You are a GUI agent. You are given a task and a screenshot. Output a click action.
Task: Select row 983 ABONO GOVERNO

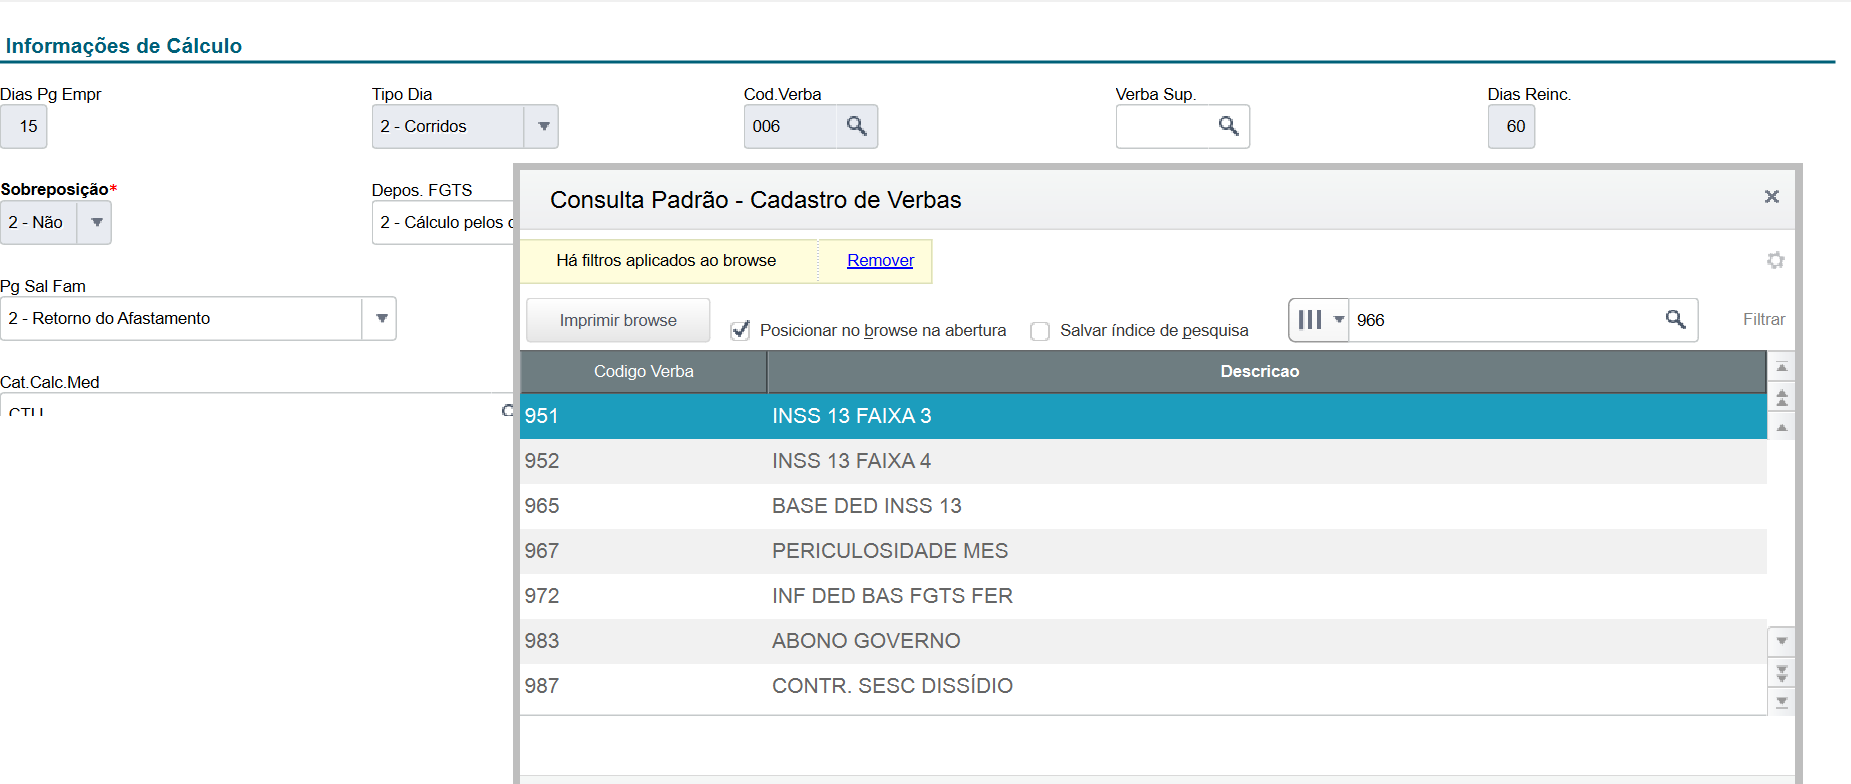pyautogui.click(x=1143, y=641)
